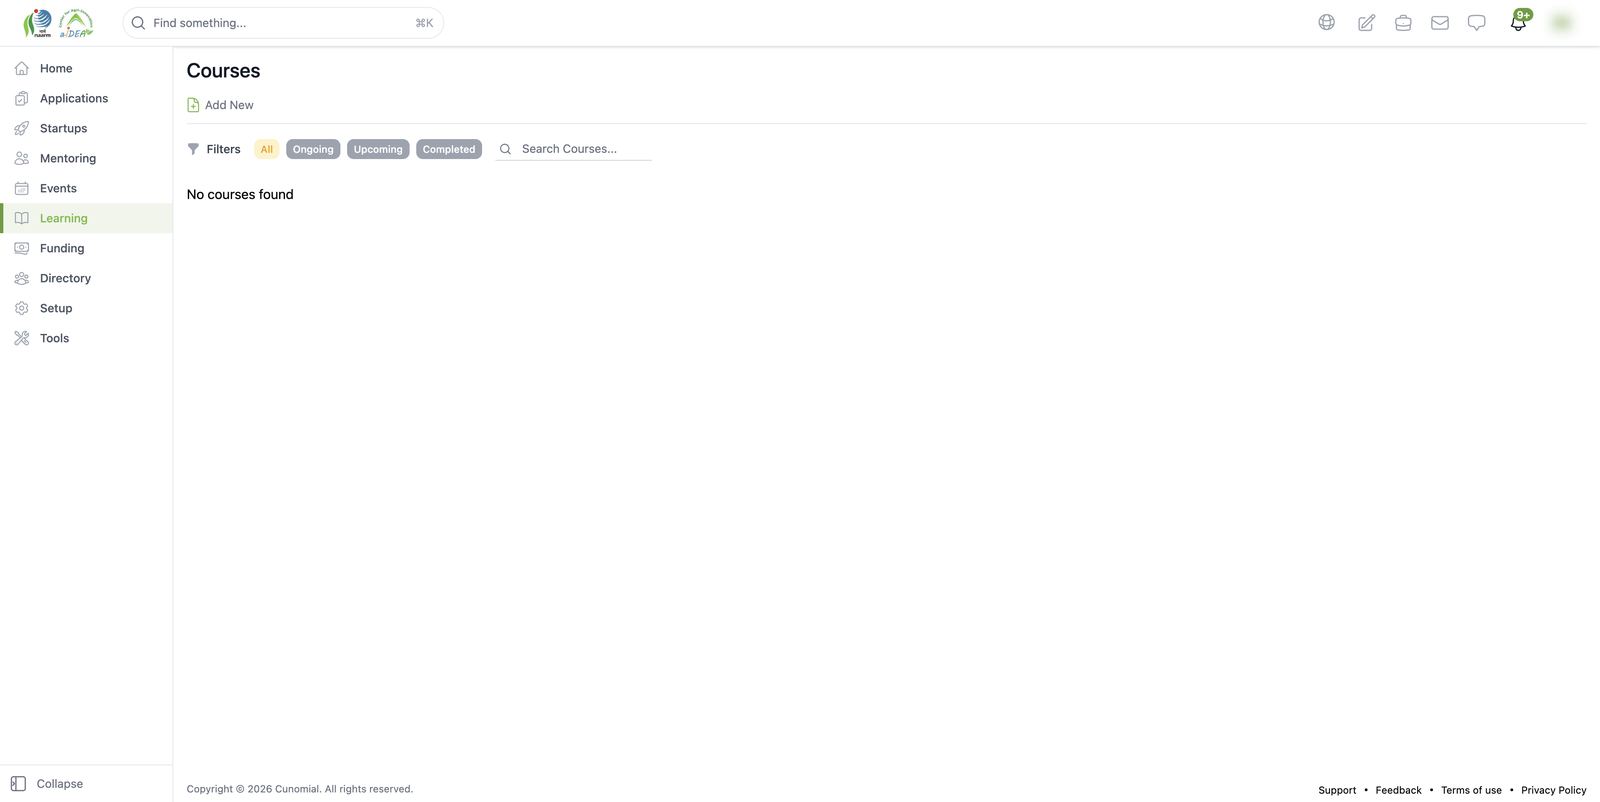Viewport: 1600px width, 802px height.
Task: Click the Find something global search field
Action: pyautogui.click(x=283, y=23)
